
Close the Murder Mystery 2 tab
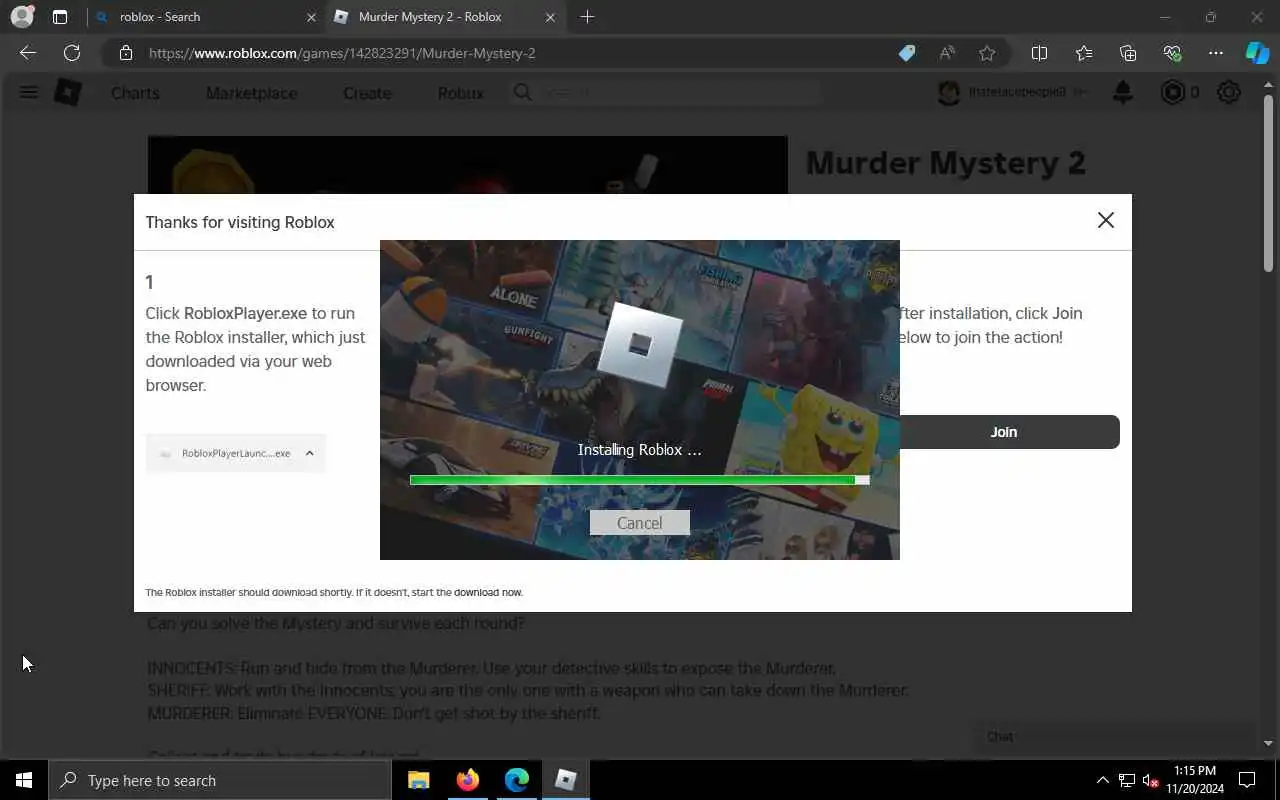(x=550, y=17)
